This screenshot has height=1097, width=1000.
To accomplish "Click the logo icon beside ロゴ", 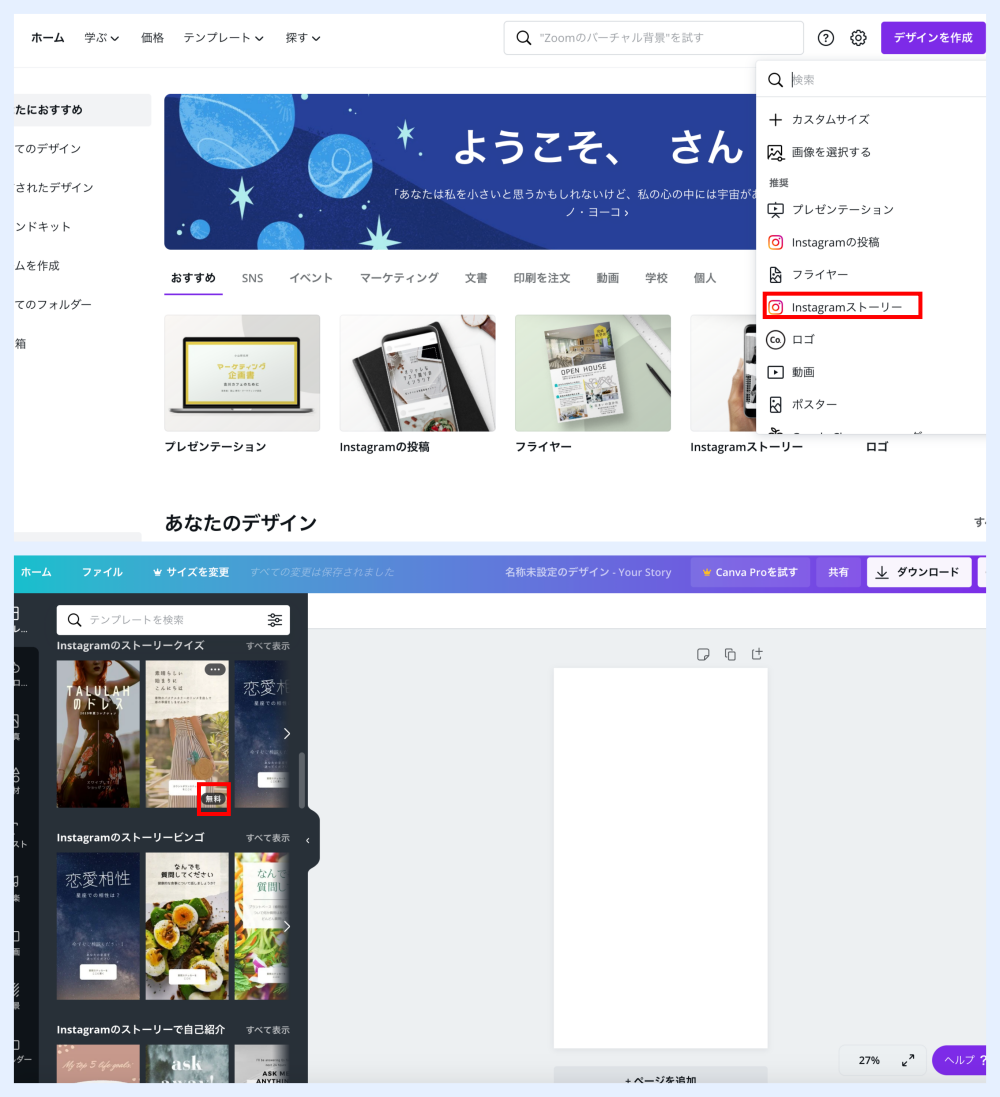I will click(x=775, y=340).
